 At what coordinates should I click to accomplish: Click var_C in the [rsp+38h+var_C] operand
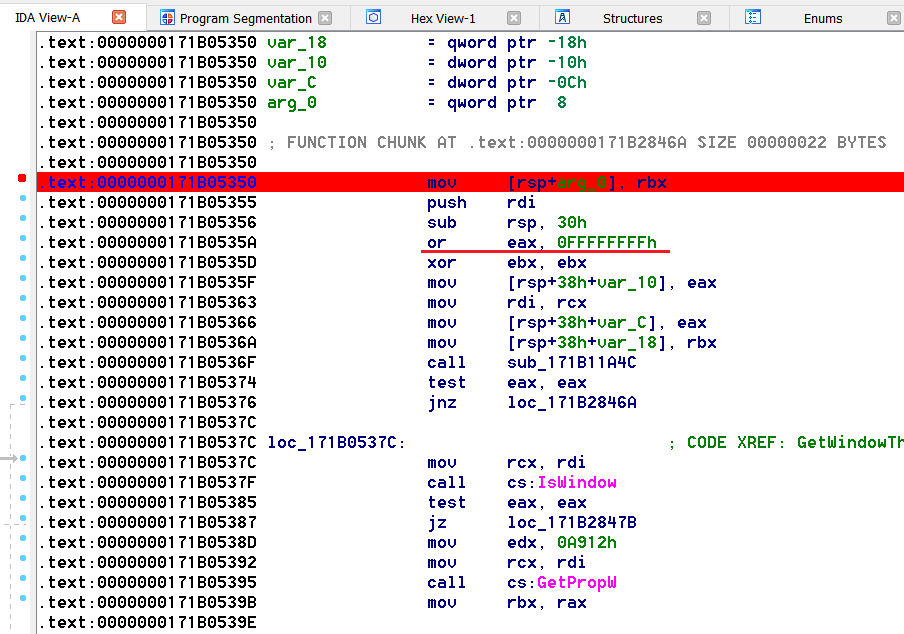pyautogui.click(x=622, y=322)
